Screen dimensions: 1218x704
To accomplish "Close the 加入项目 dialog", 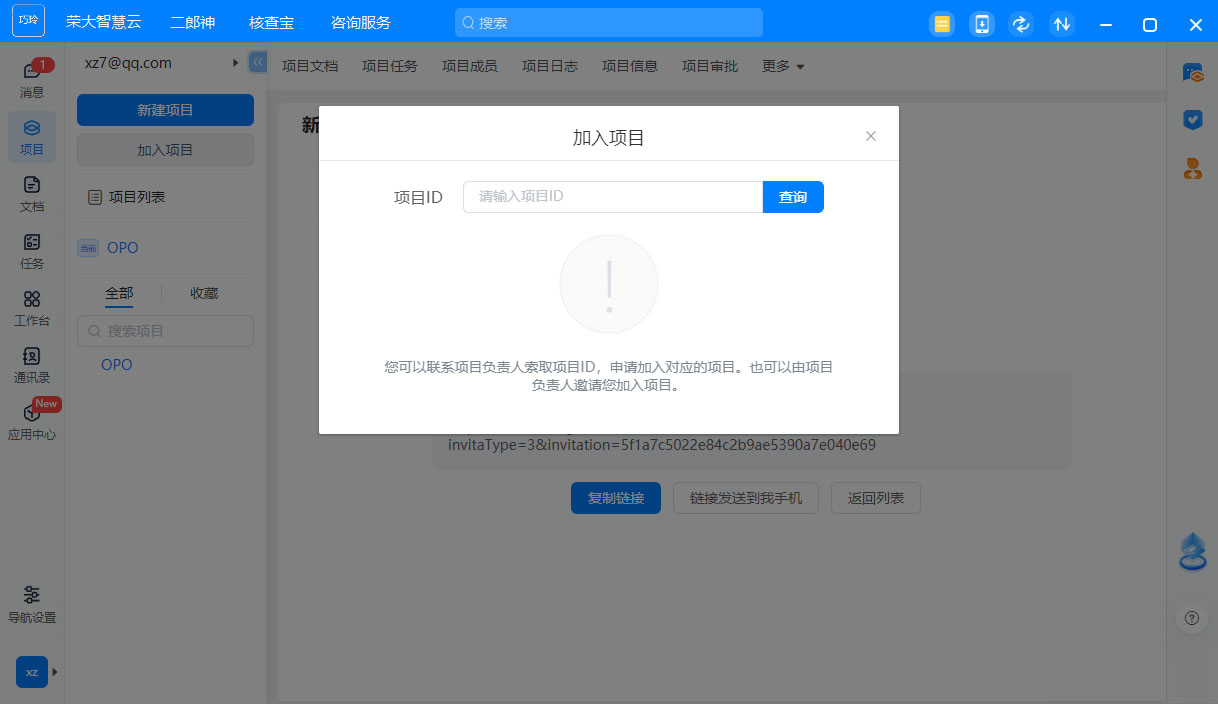I will pos(870,136).
